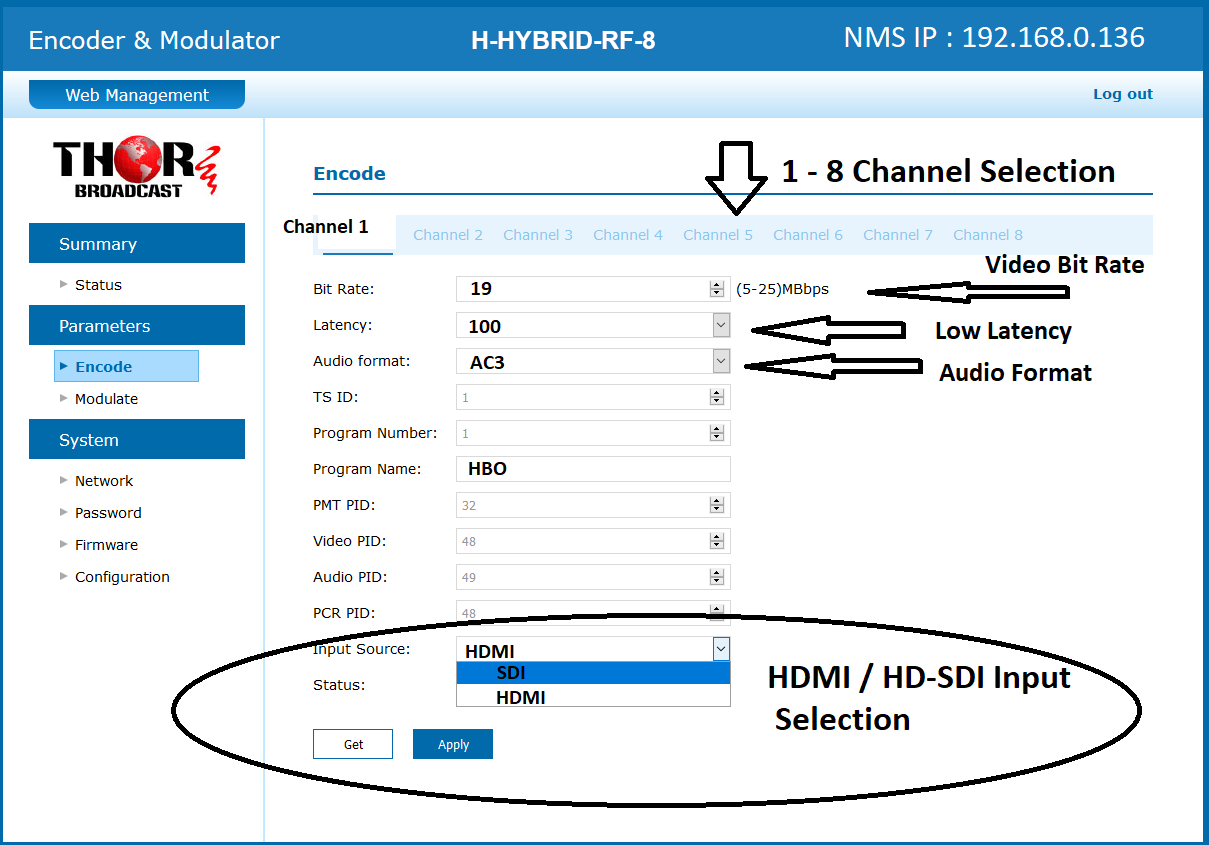Click the Log out link

[x=1122, y=94]
